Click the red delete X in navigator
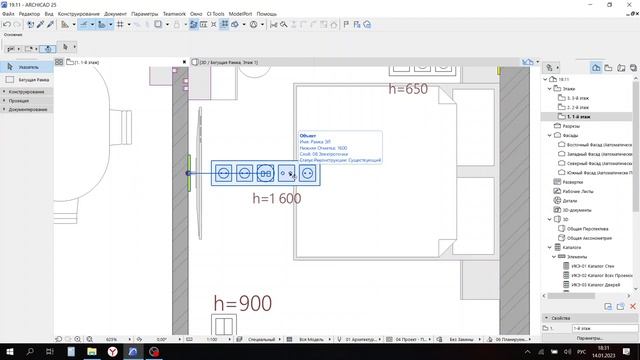The image size is (640, 360). click(x=633, y=306)
